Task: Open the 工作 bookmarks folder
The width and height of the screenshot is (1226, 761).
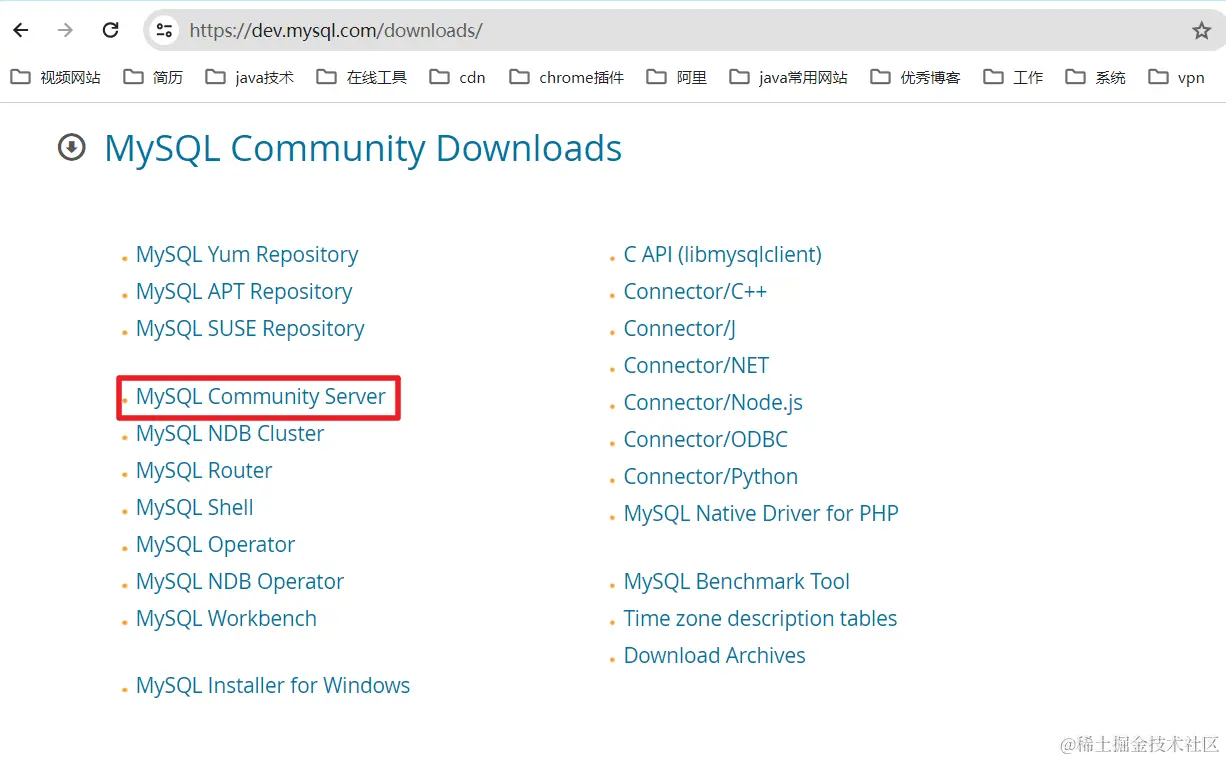Action: [1013, 77]
